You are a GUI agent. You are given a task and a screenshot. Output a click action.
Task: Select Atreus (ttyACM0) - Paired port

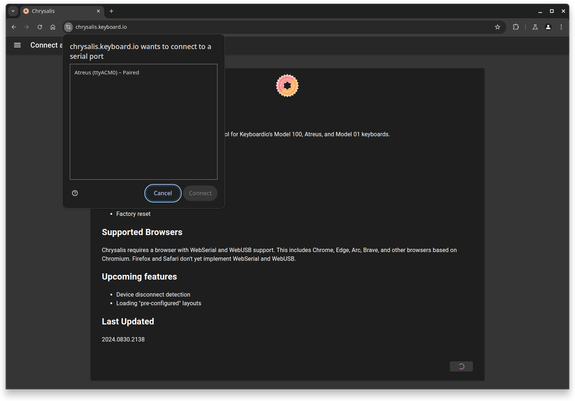pyautogui.click(x=143, y=73)
